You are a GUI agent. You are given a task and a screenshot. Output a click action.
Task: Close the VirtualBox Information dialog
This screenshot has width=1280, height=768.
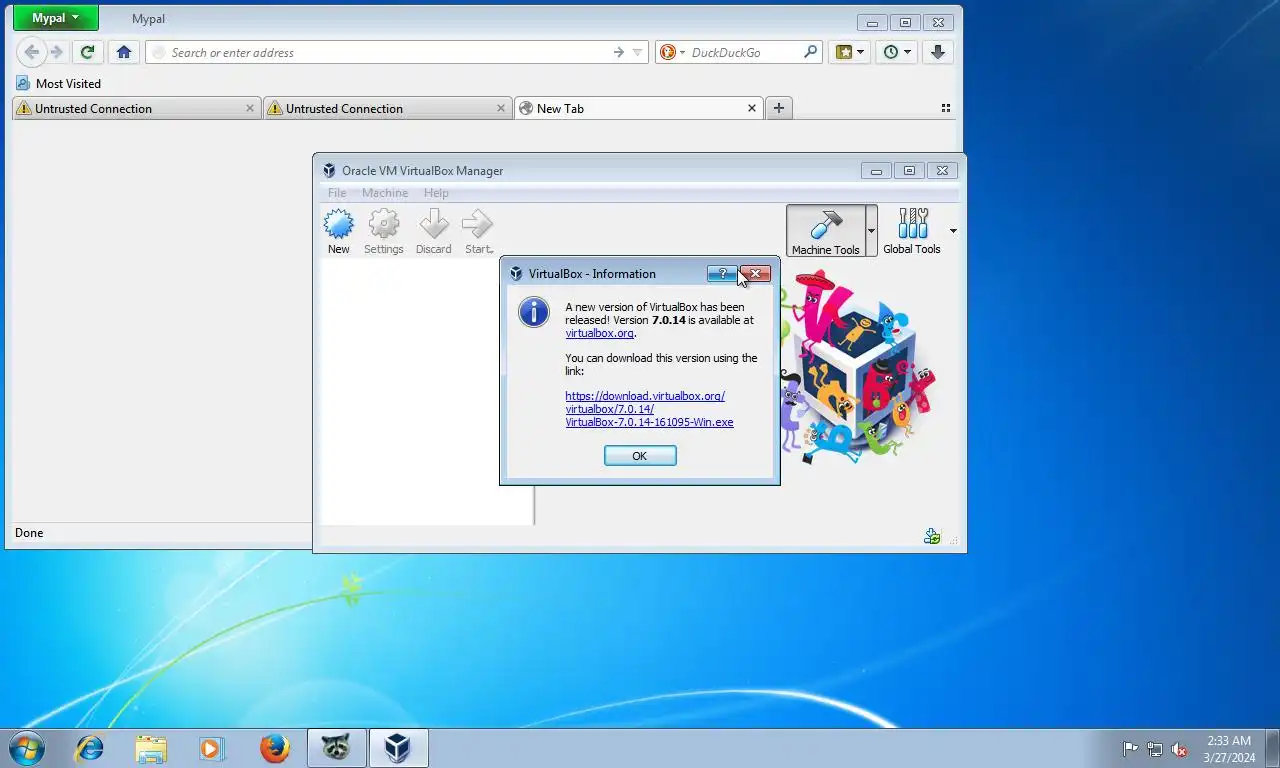(x=755, y=273)
